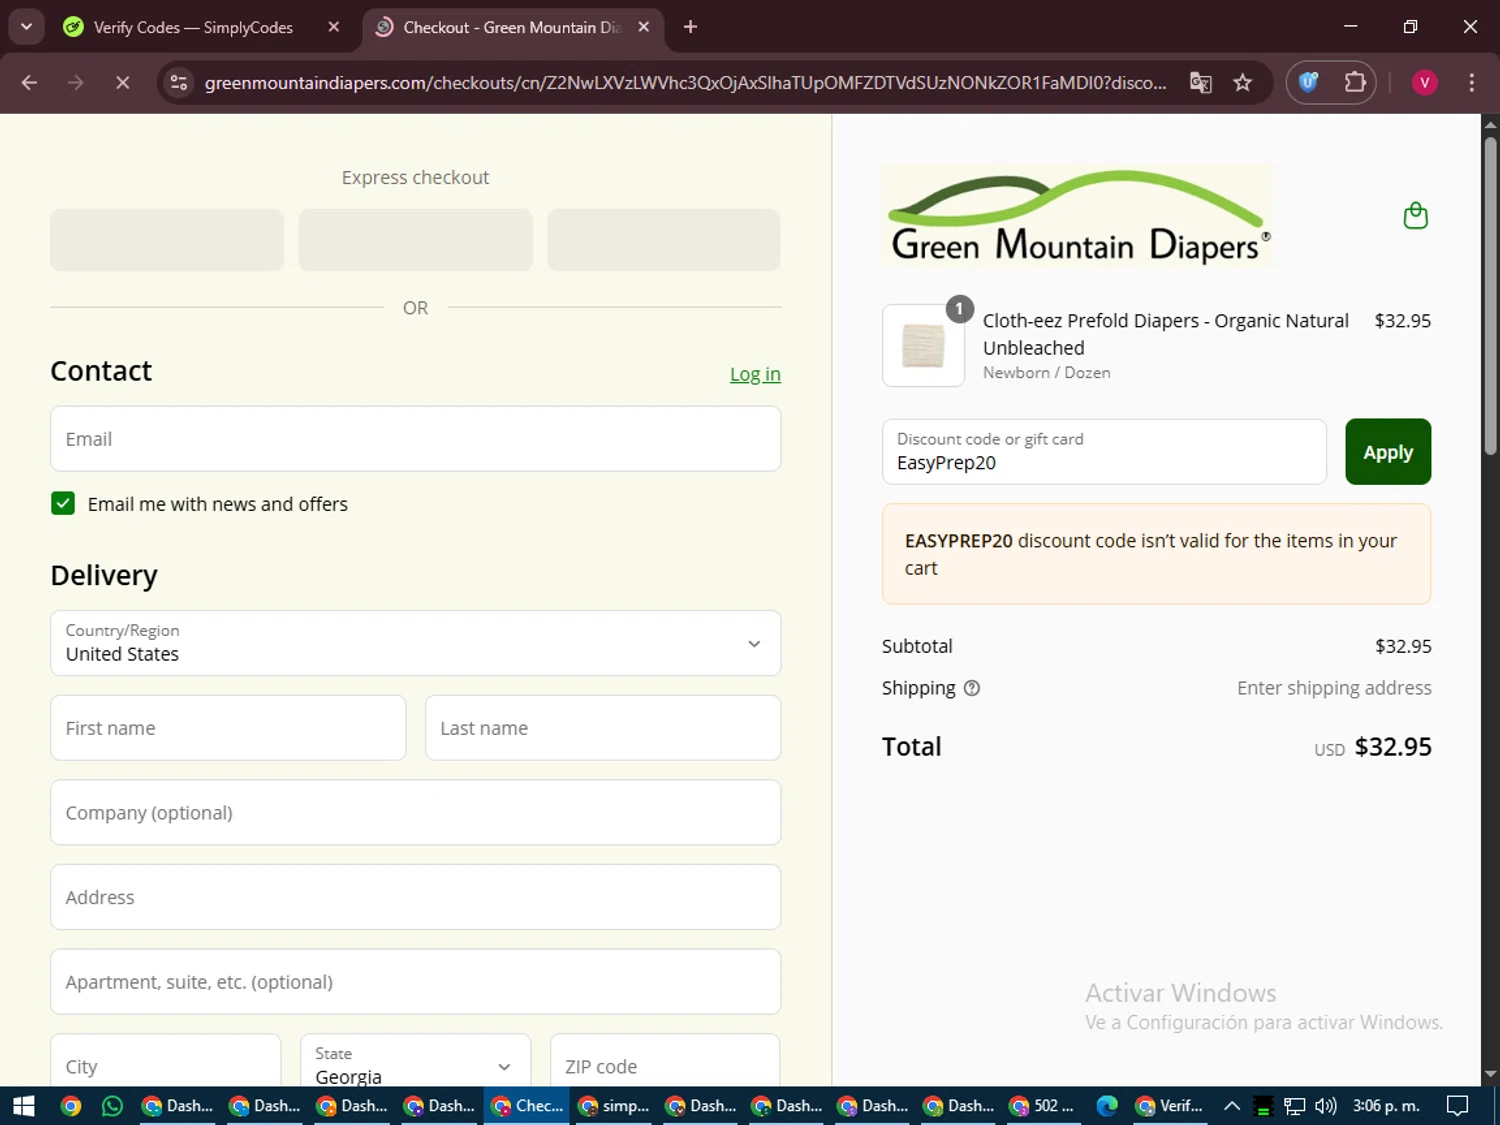Open a new browser tab
The height and width of the screenshot is (1125, 1500).
pos(690,27)
